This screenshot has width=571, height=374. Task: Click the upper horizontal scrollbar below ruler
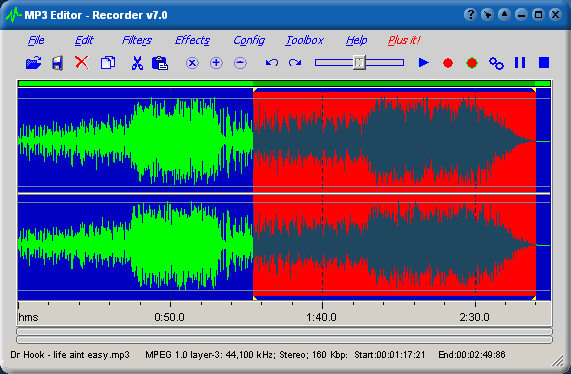(284, 331)
